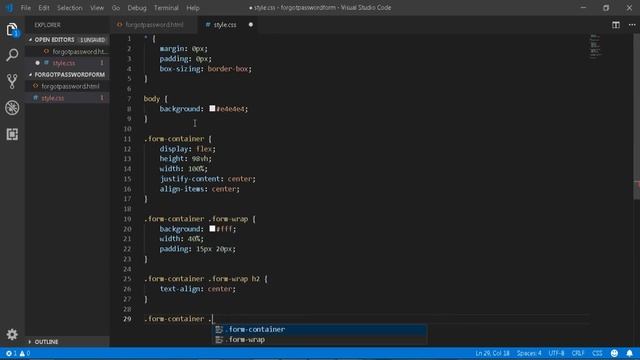Minimize the VS Code window
The height and width of the screenshot is (360, 640).
pyautogui.click(x=583, y=8)
